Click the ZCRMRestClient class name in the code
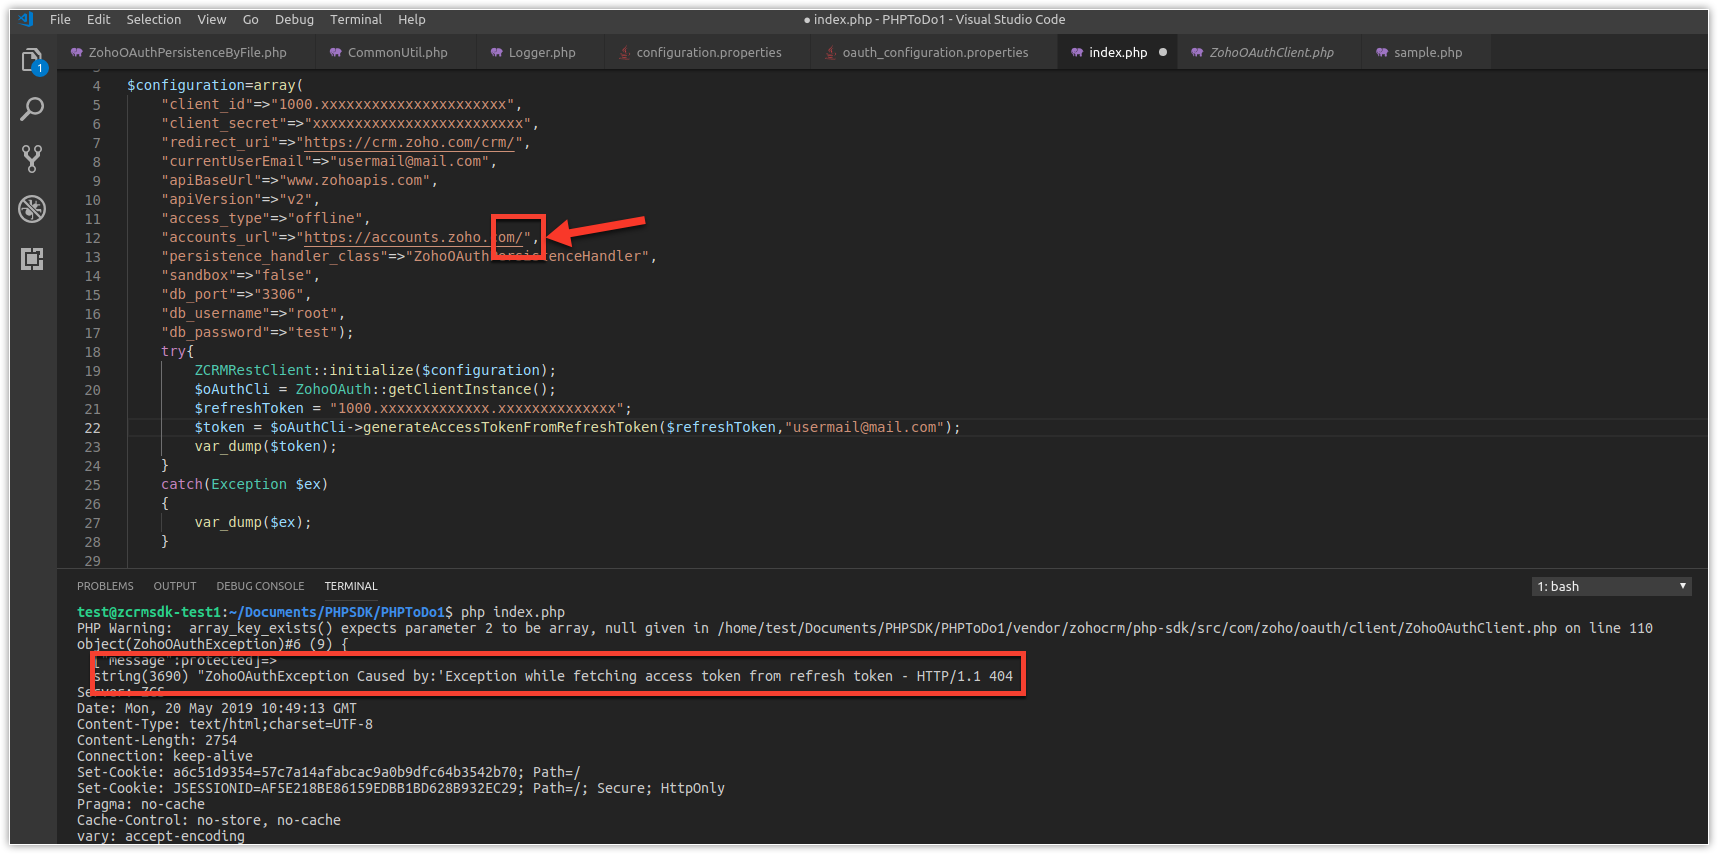The width and height of the screenshot is (1718, 854). (x=254, y=370)
